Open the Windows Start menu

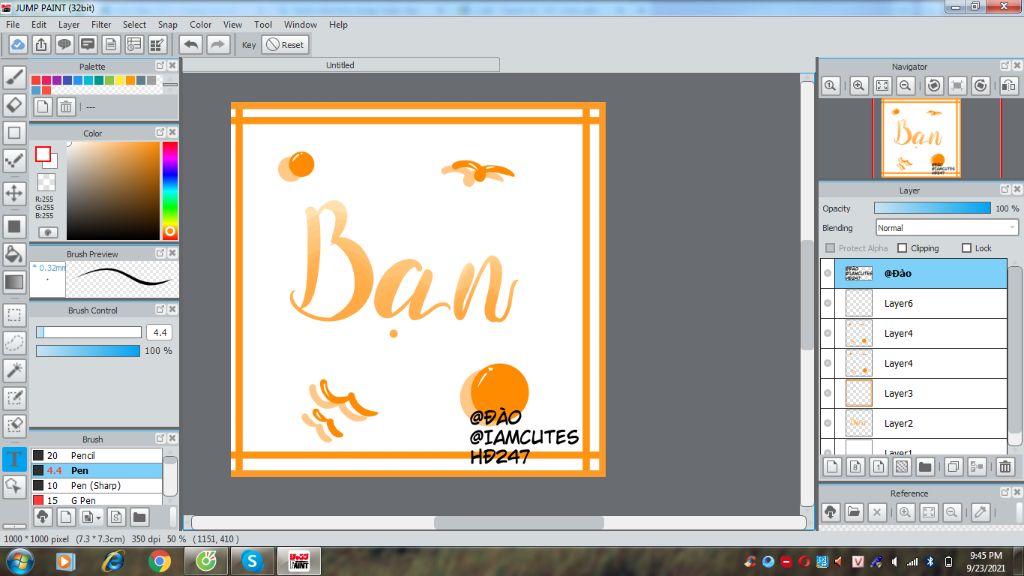[19, 561]
